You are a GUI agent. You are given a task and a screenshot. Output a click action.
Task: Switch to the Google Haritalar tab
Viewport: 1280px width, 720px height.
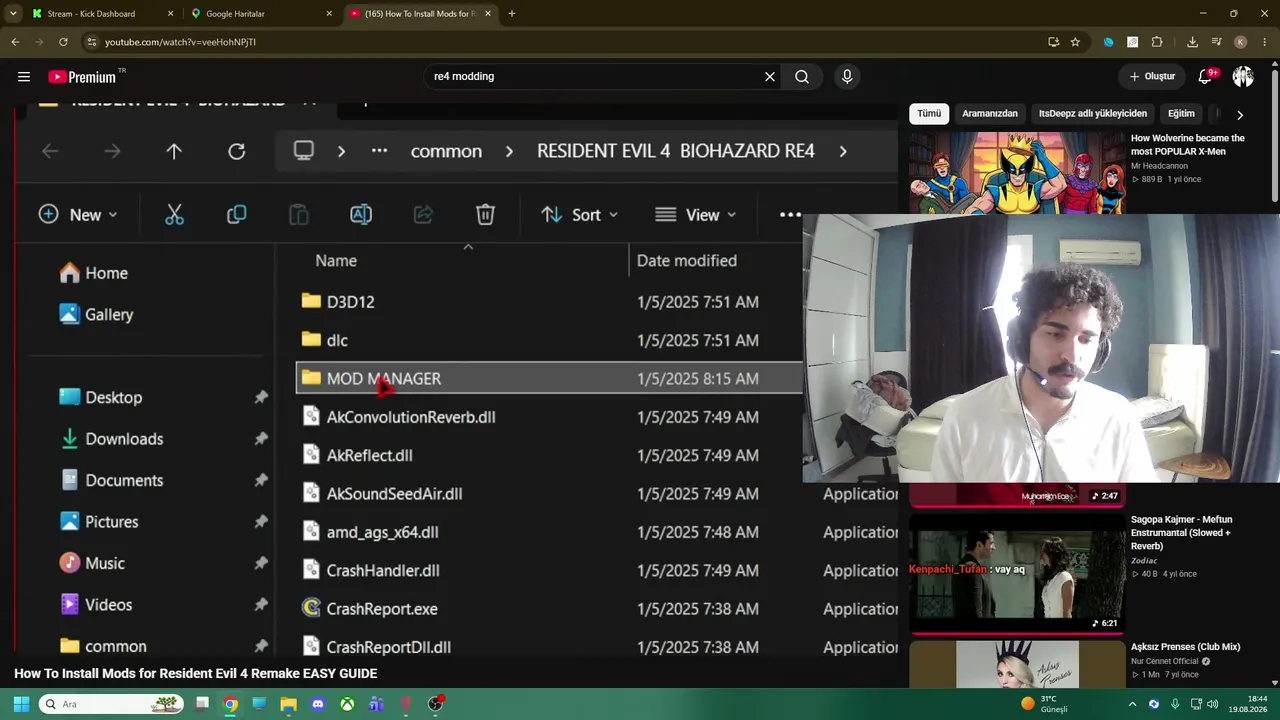pos(260,14)
